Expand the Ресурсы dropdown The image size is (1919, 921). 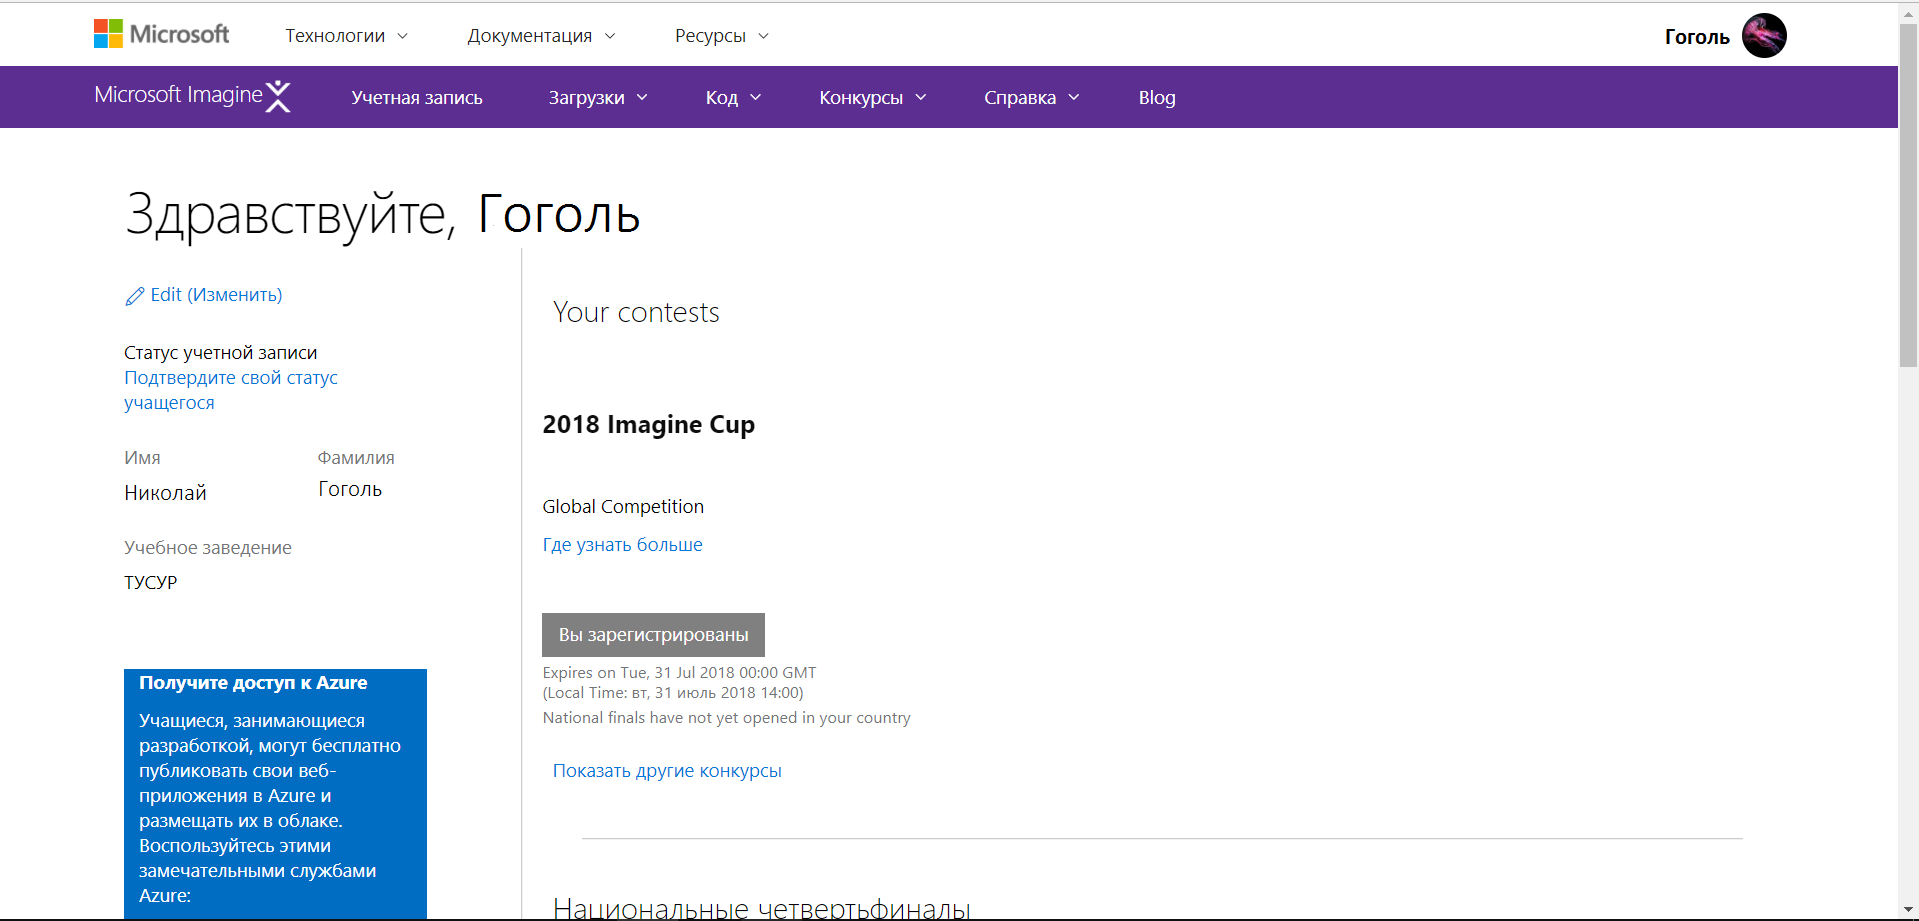pos(722,36)
